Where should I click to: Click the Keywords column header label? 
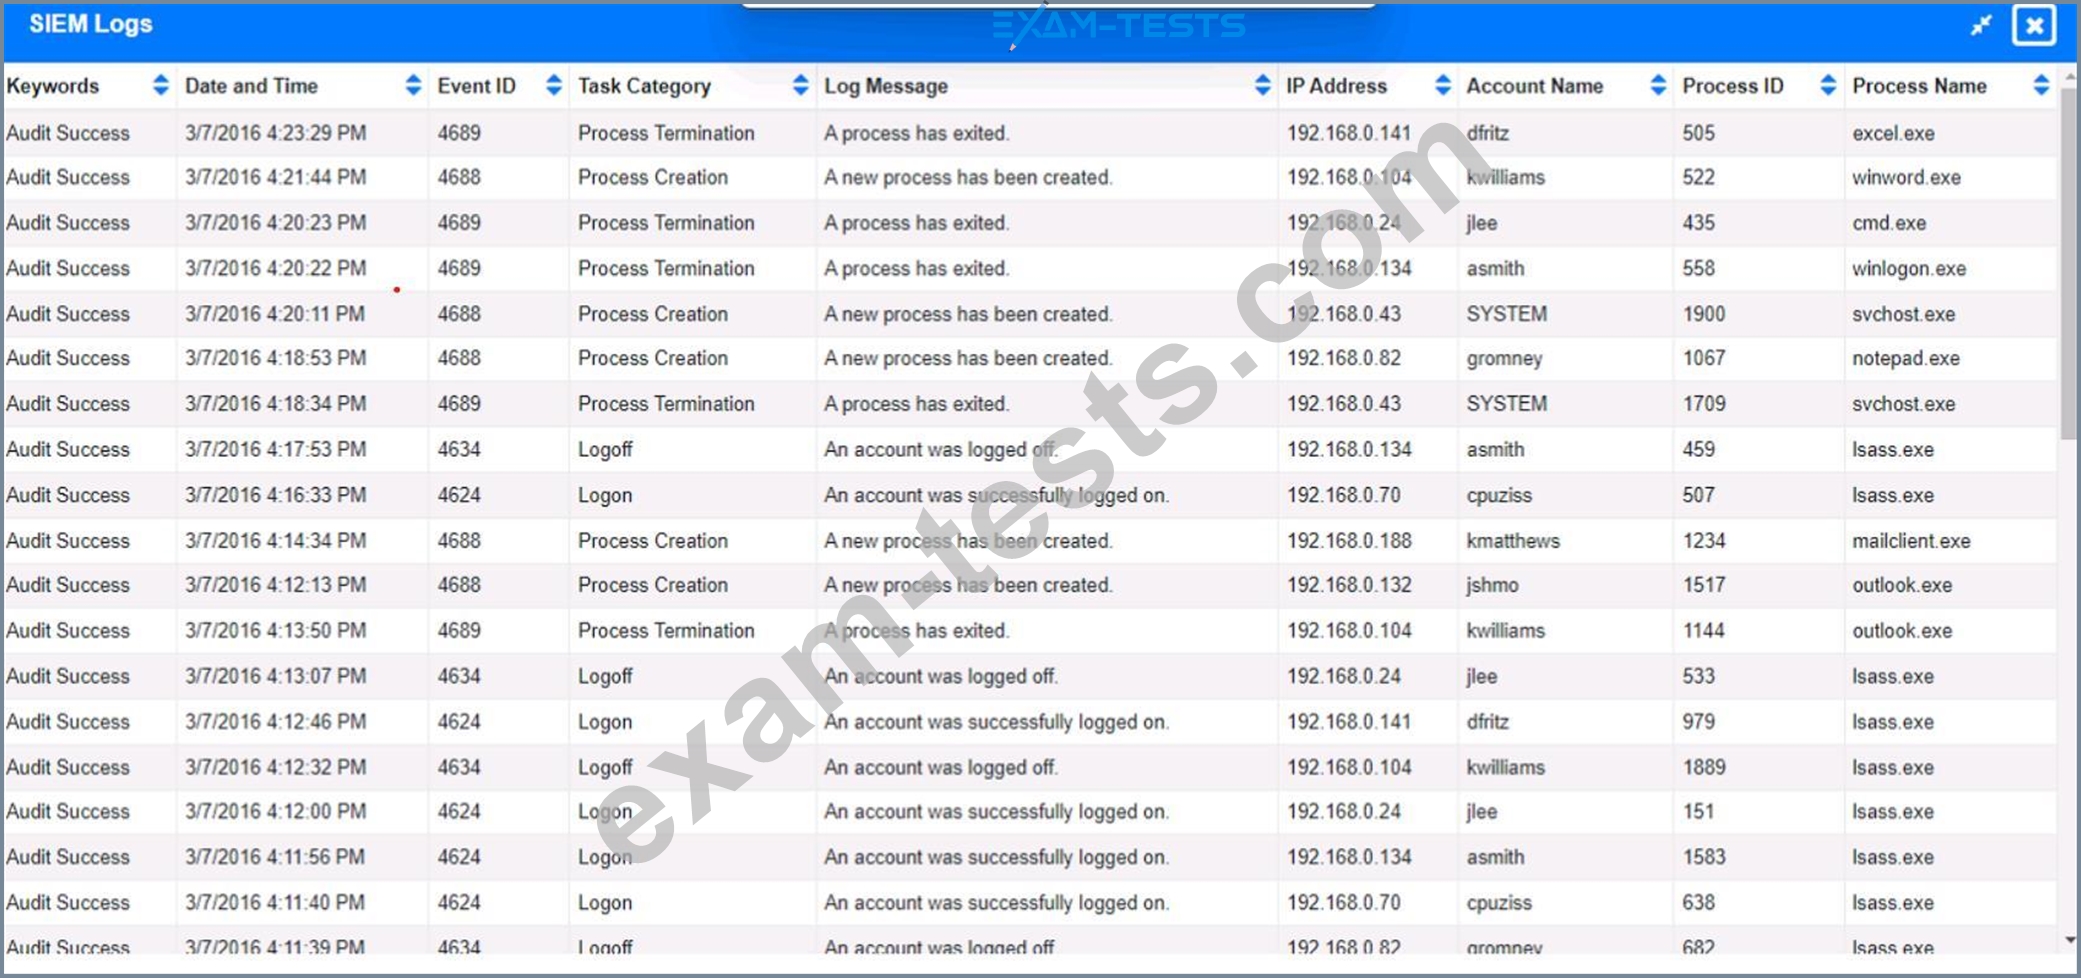pos(53,86)
